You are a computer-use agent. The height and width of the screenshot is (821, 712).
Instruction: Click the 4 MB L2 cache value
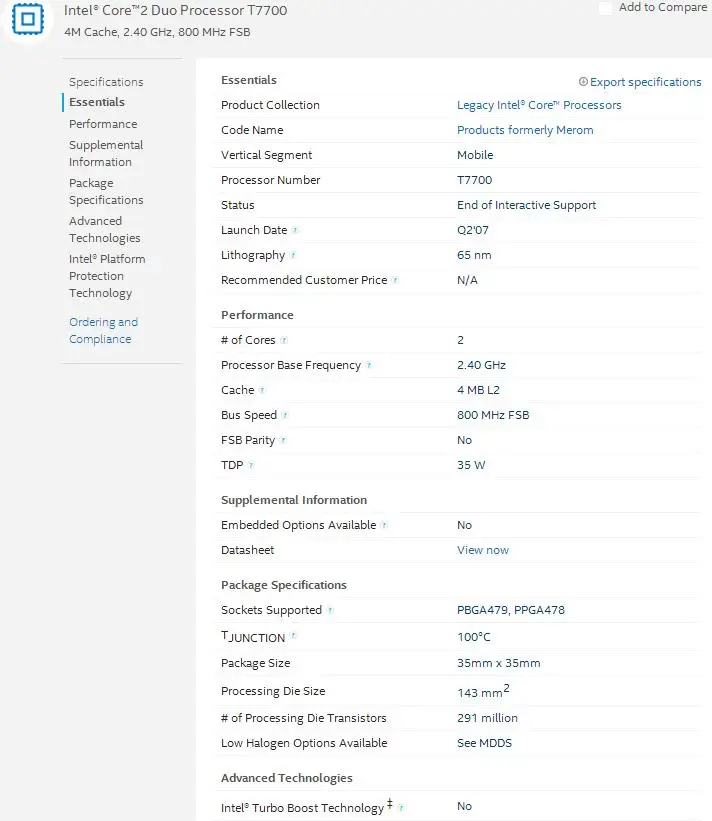(x=478, y=390)
